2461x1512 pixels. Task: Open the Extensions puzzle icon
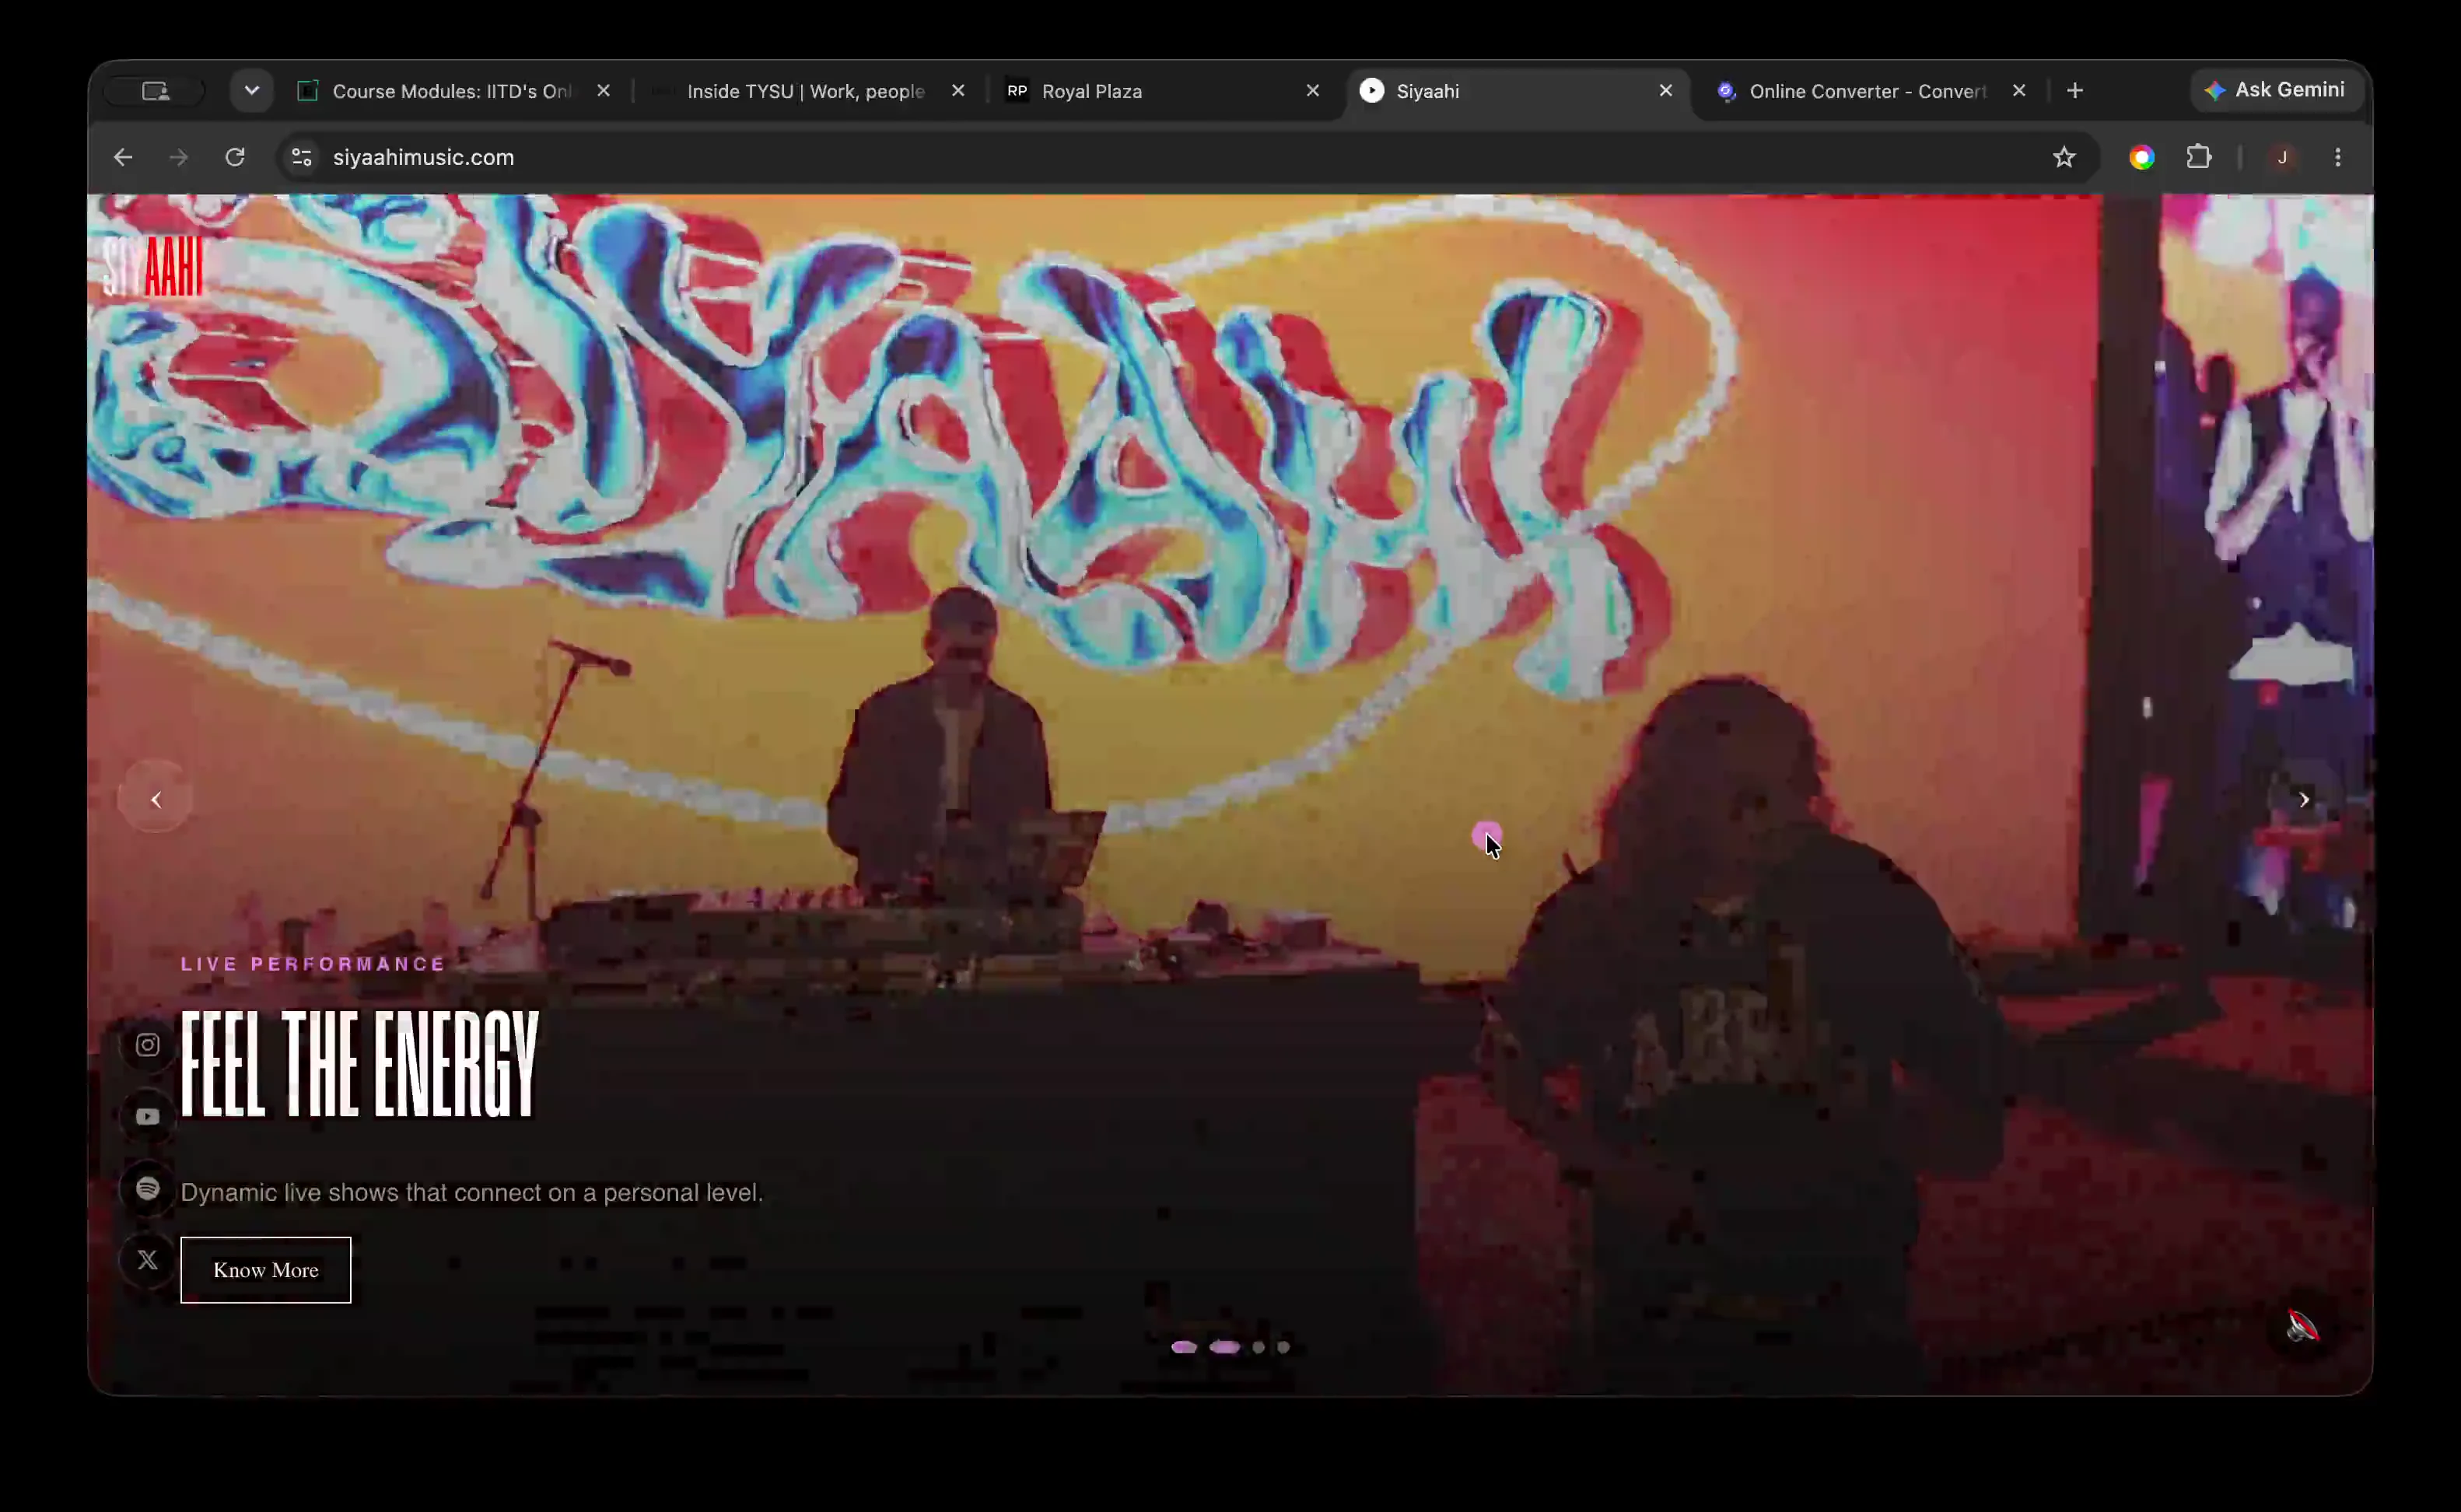(2199, 157)
